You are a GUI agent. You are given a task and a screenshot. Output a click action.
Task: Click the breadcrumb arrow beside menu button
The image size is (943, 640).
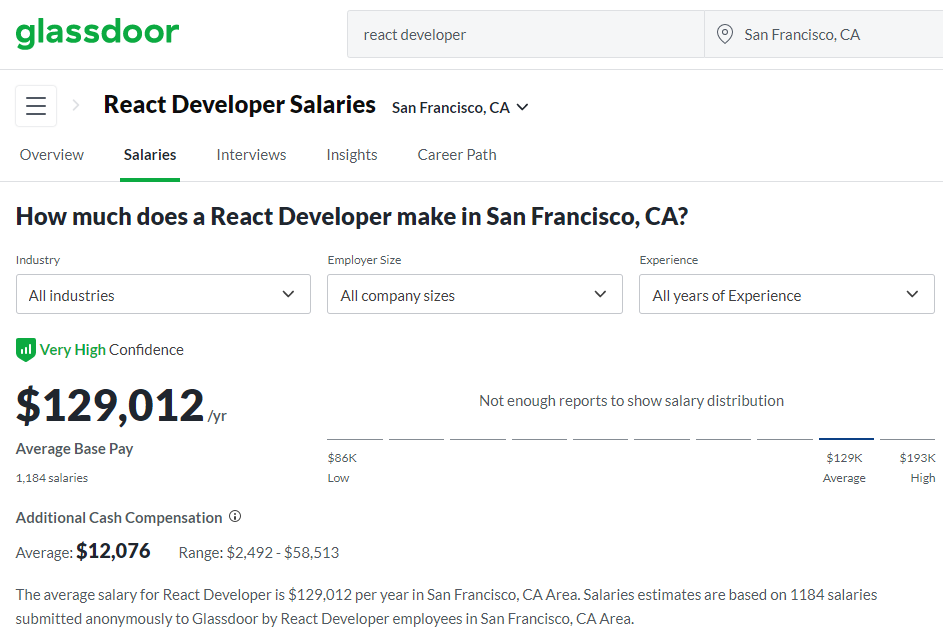[76, 105]
